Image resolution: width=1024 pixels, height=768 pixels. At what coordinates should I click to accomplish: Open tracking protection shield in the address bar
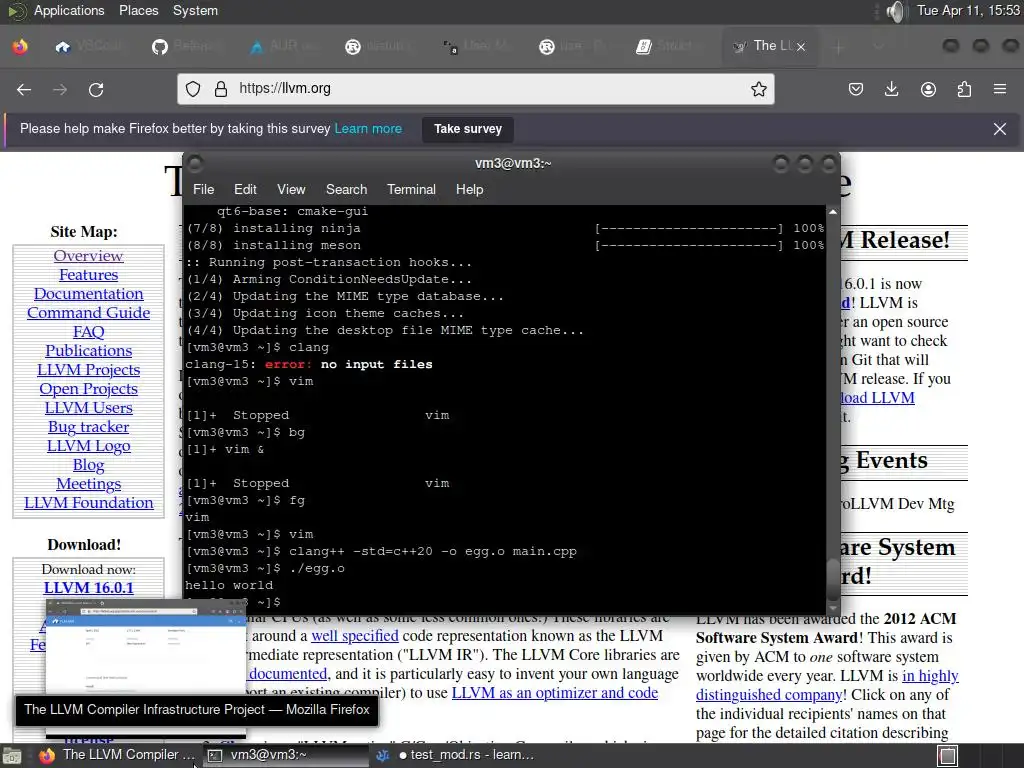pos(193,89)
